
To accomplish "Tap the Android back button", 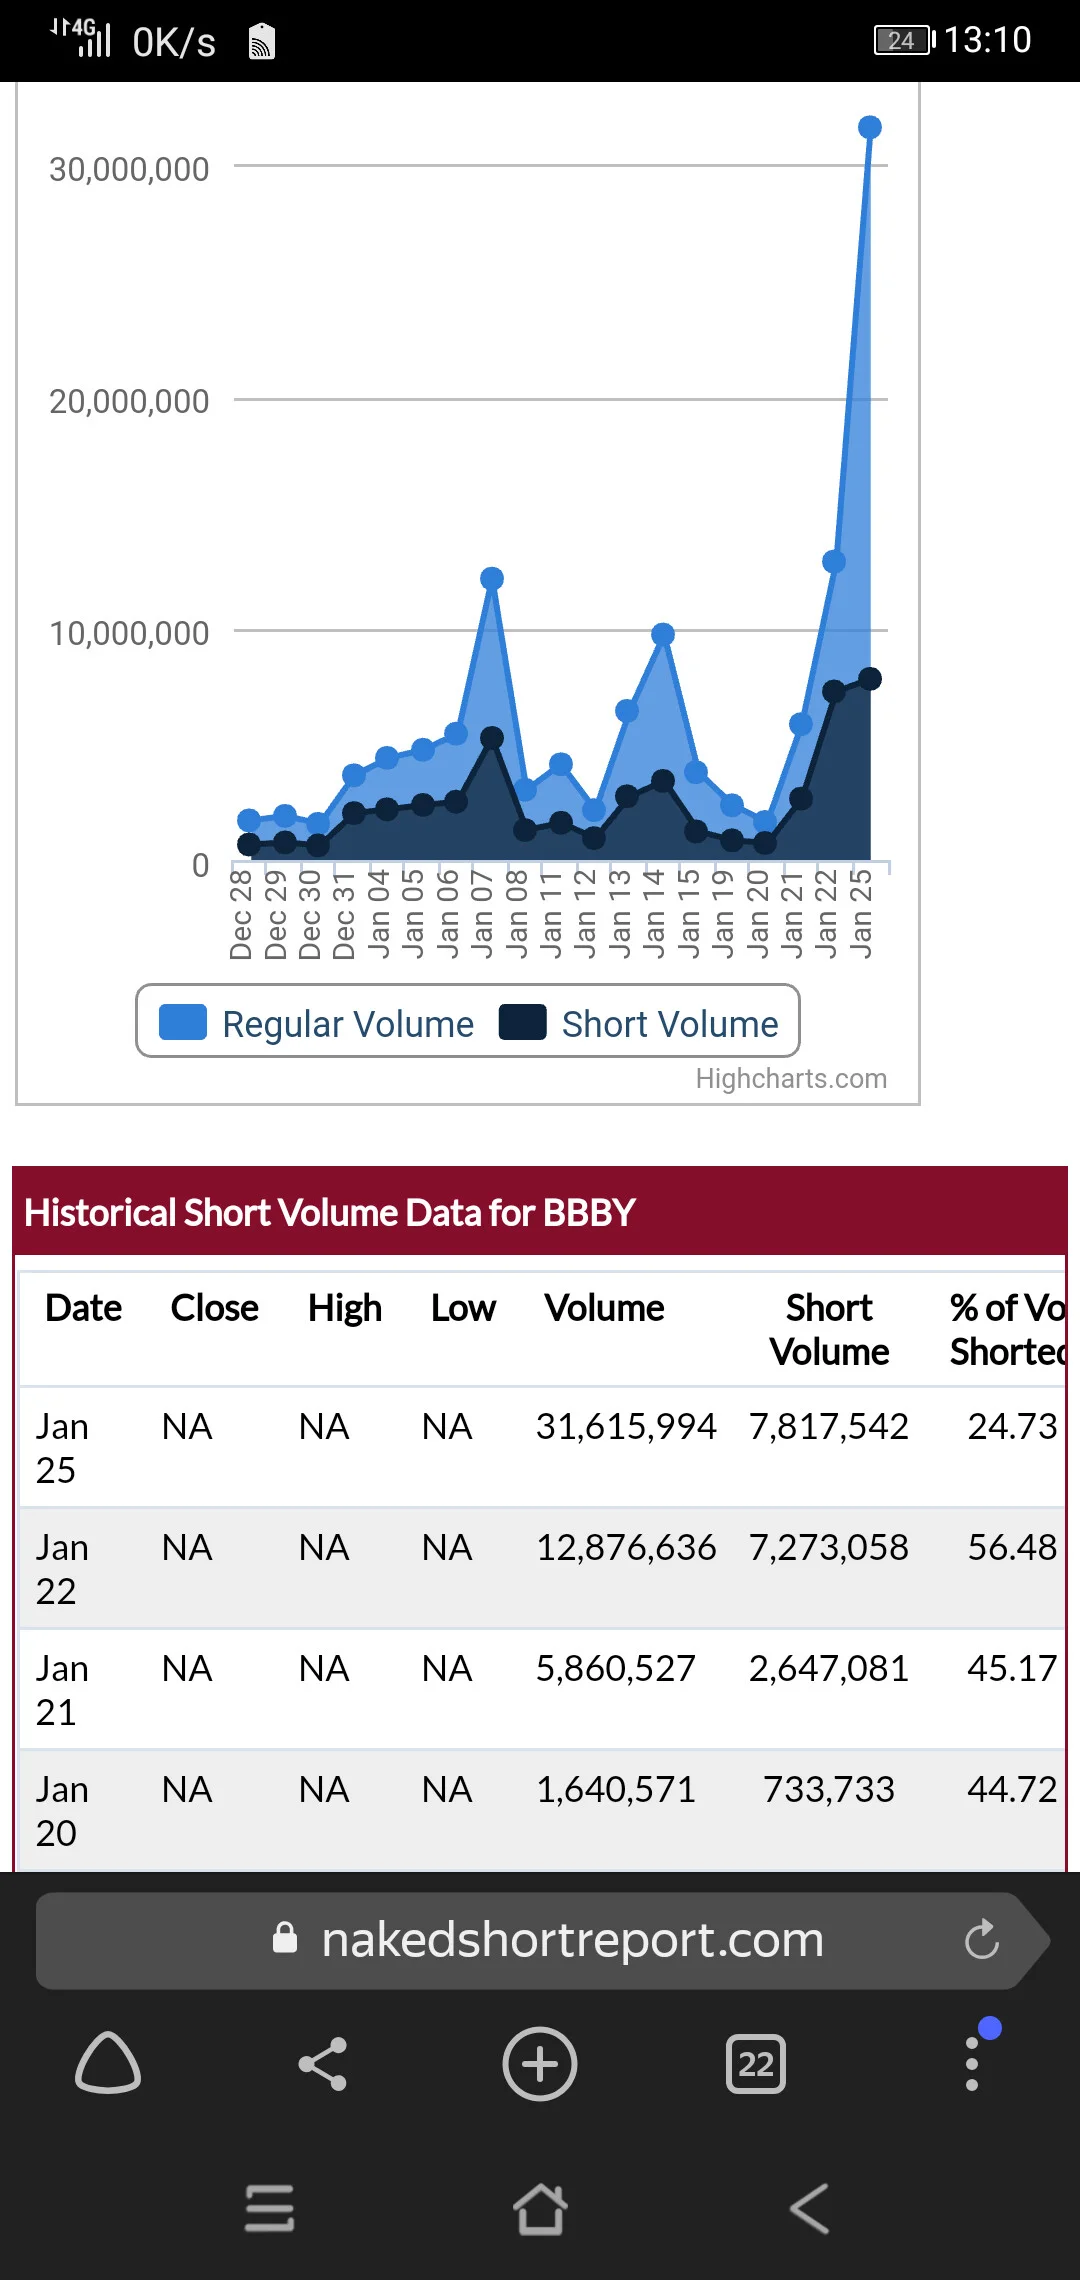I will pos(810,2208).
